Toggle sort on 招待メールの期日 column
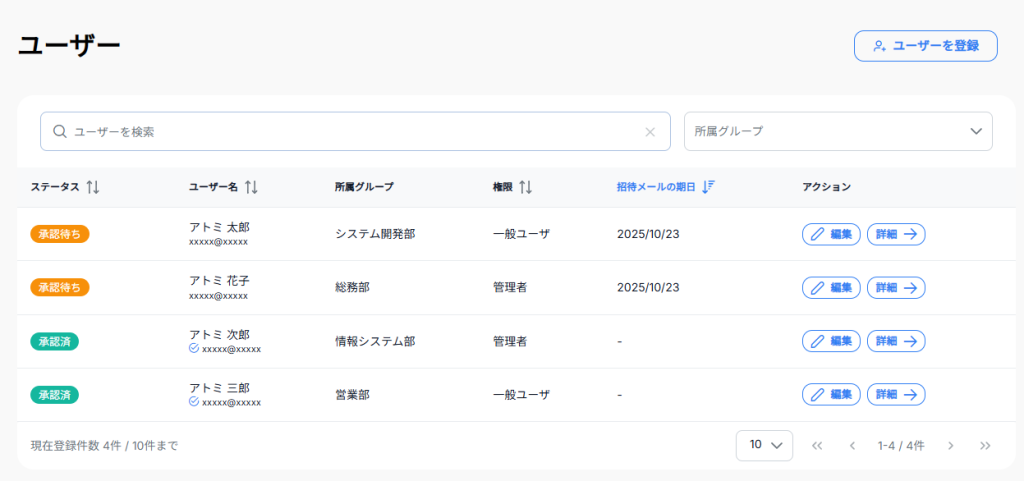Screen dimensions: 1024x481 click(708, 187)
